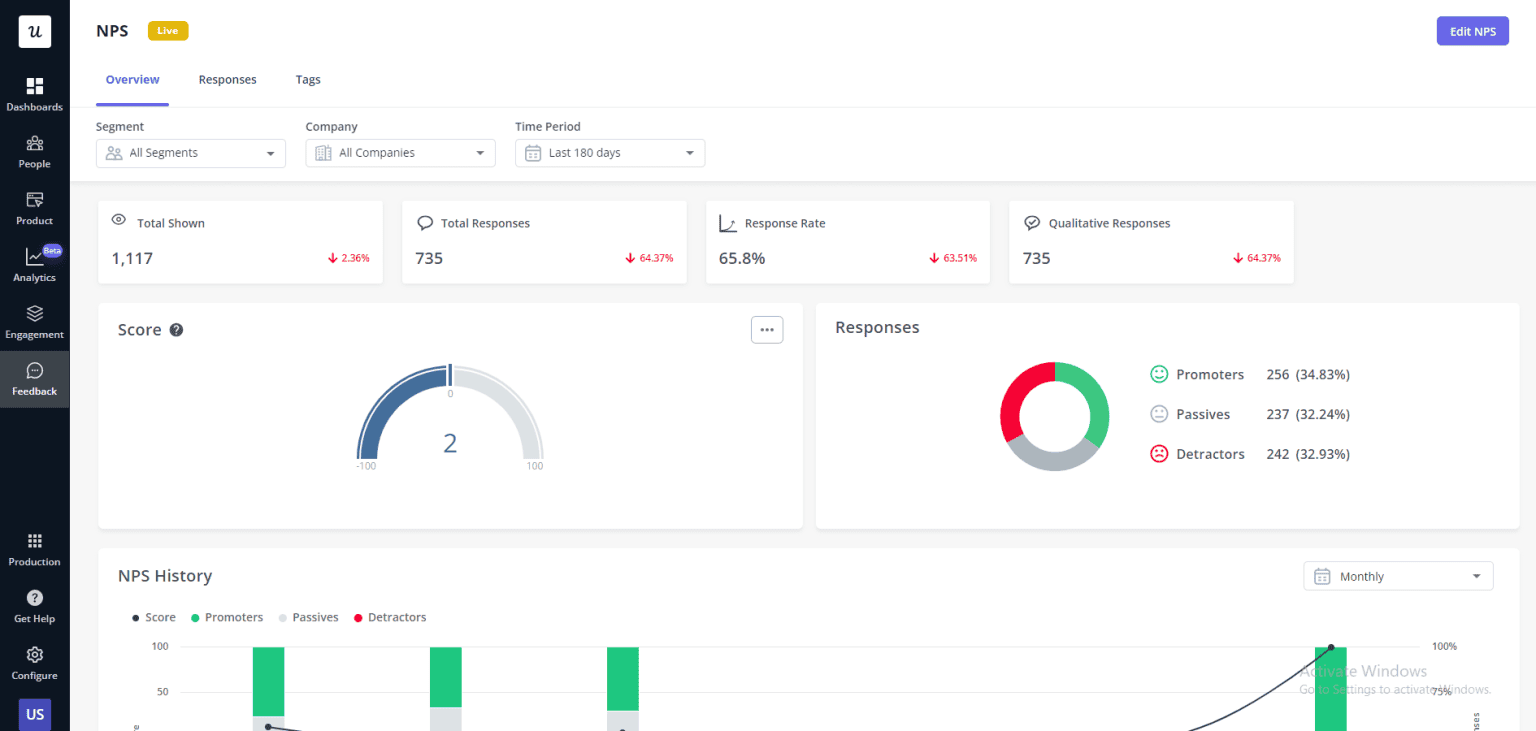1536x731 pixels.
Task: Toggle Promoters series in NPS History legend
Action: pos(227,618)
